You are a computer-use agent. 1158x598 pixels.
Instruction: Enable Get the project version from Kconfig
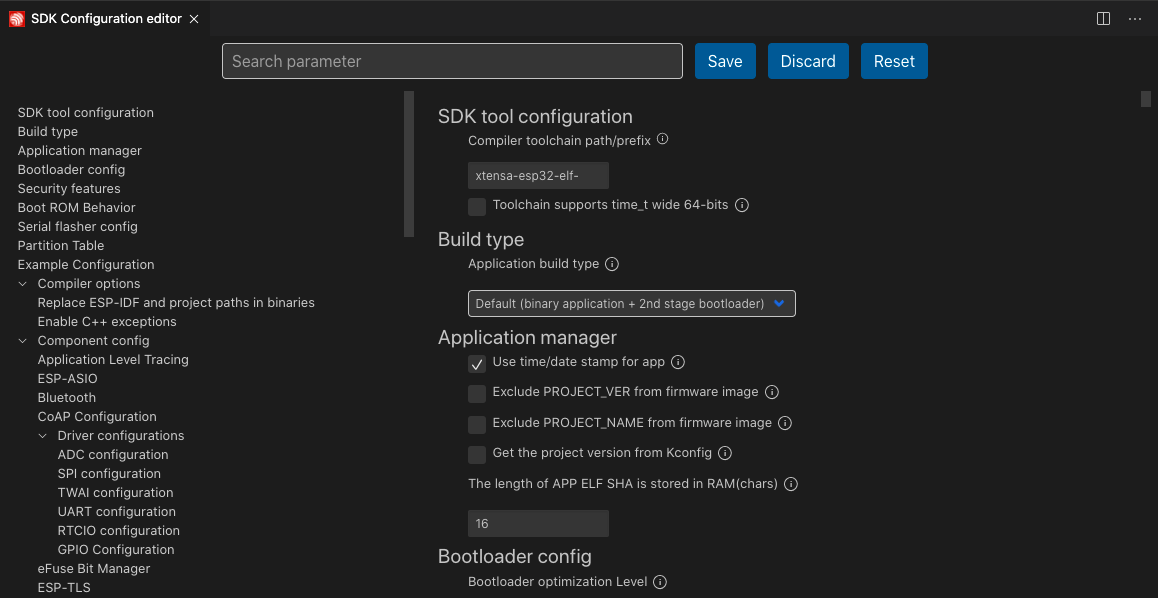477,455
